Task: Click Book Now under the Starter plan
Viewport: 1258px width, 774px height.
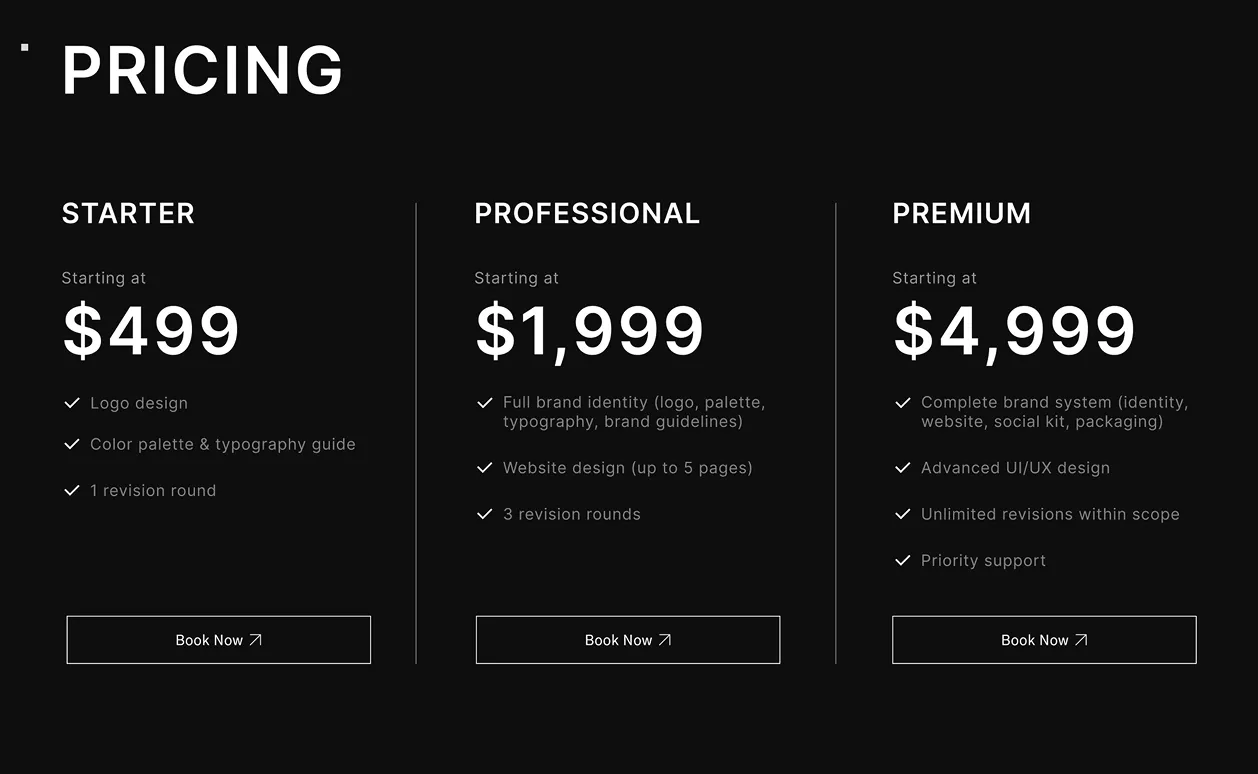Action: (218, 640)
